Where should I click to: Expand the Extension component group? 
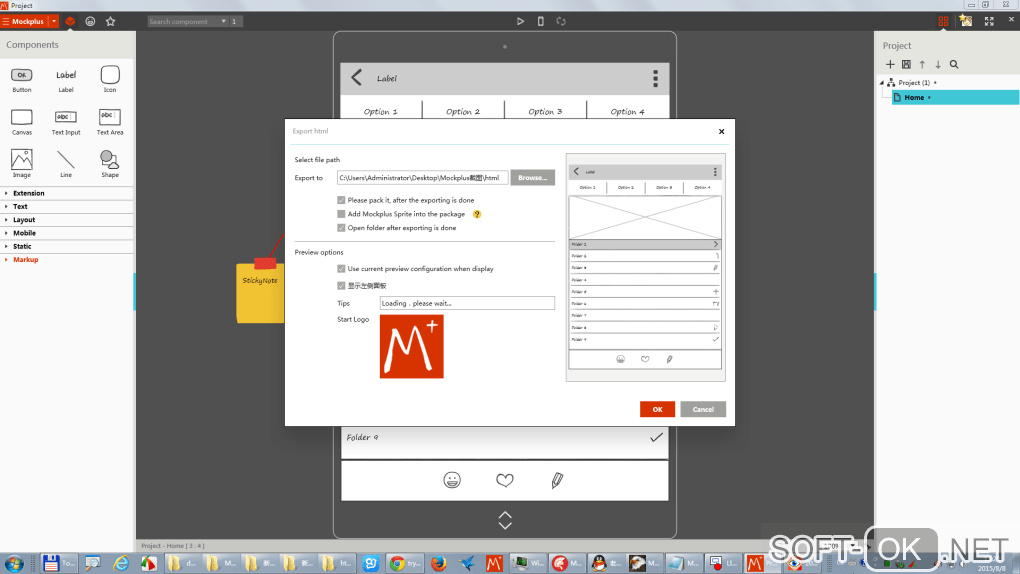pos(67,193)
